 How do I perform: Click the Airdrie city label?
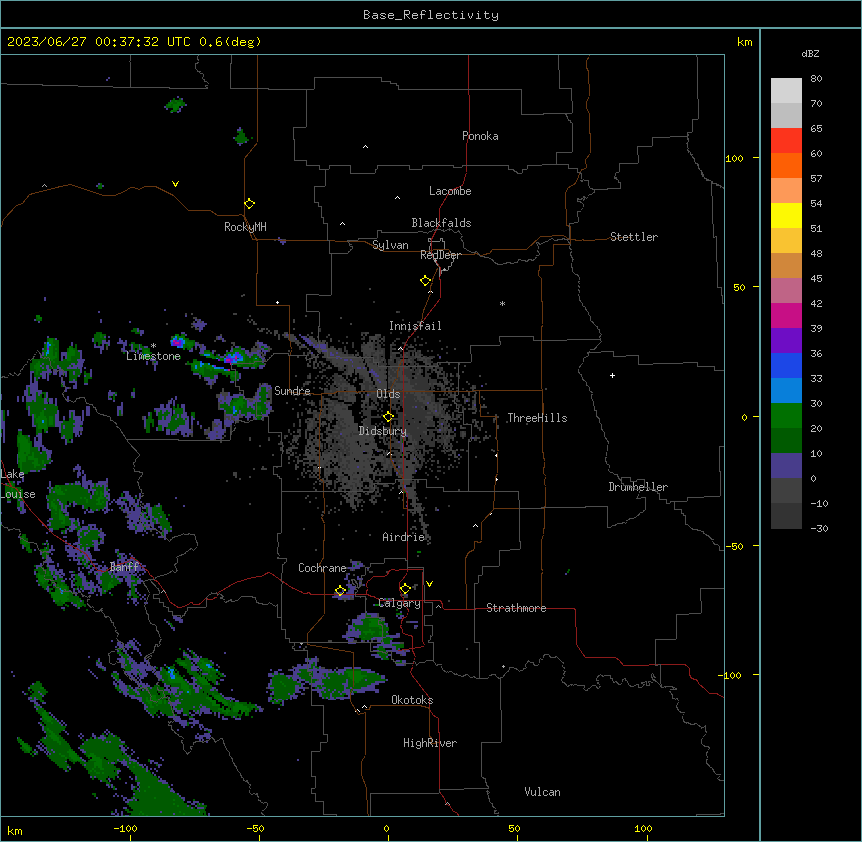[404, 537]
